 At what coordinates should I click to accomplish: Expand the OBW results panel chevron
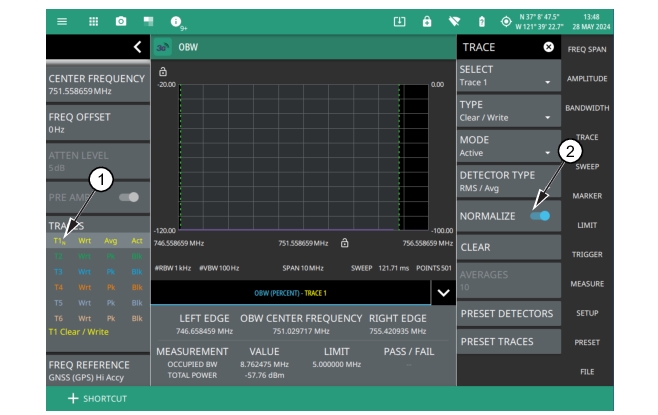(x=441, y=292)
